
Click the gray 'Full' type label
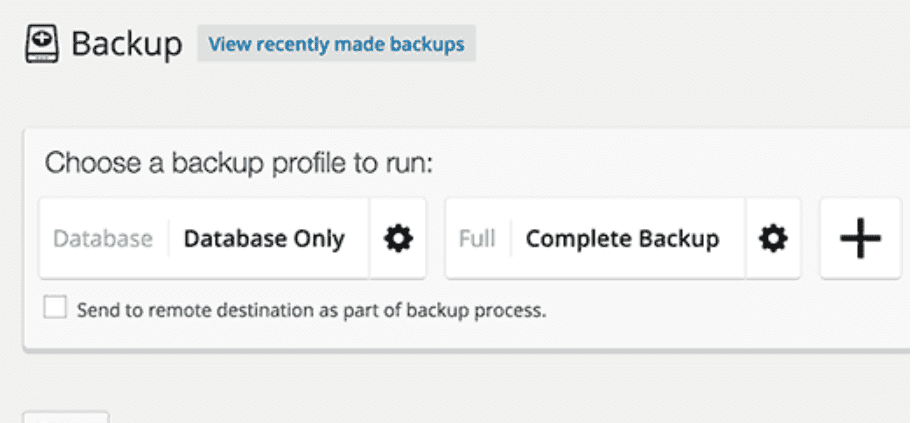pyautogui.click(x=477, y=239)
